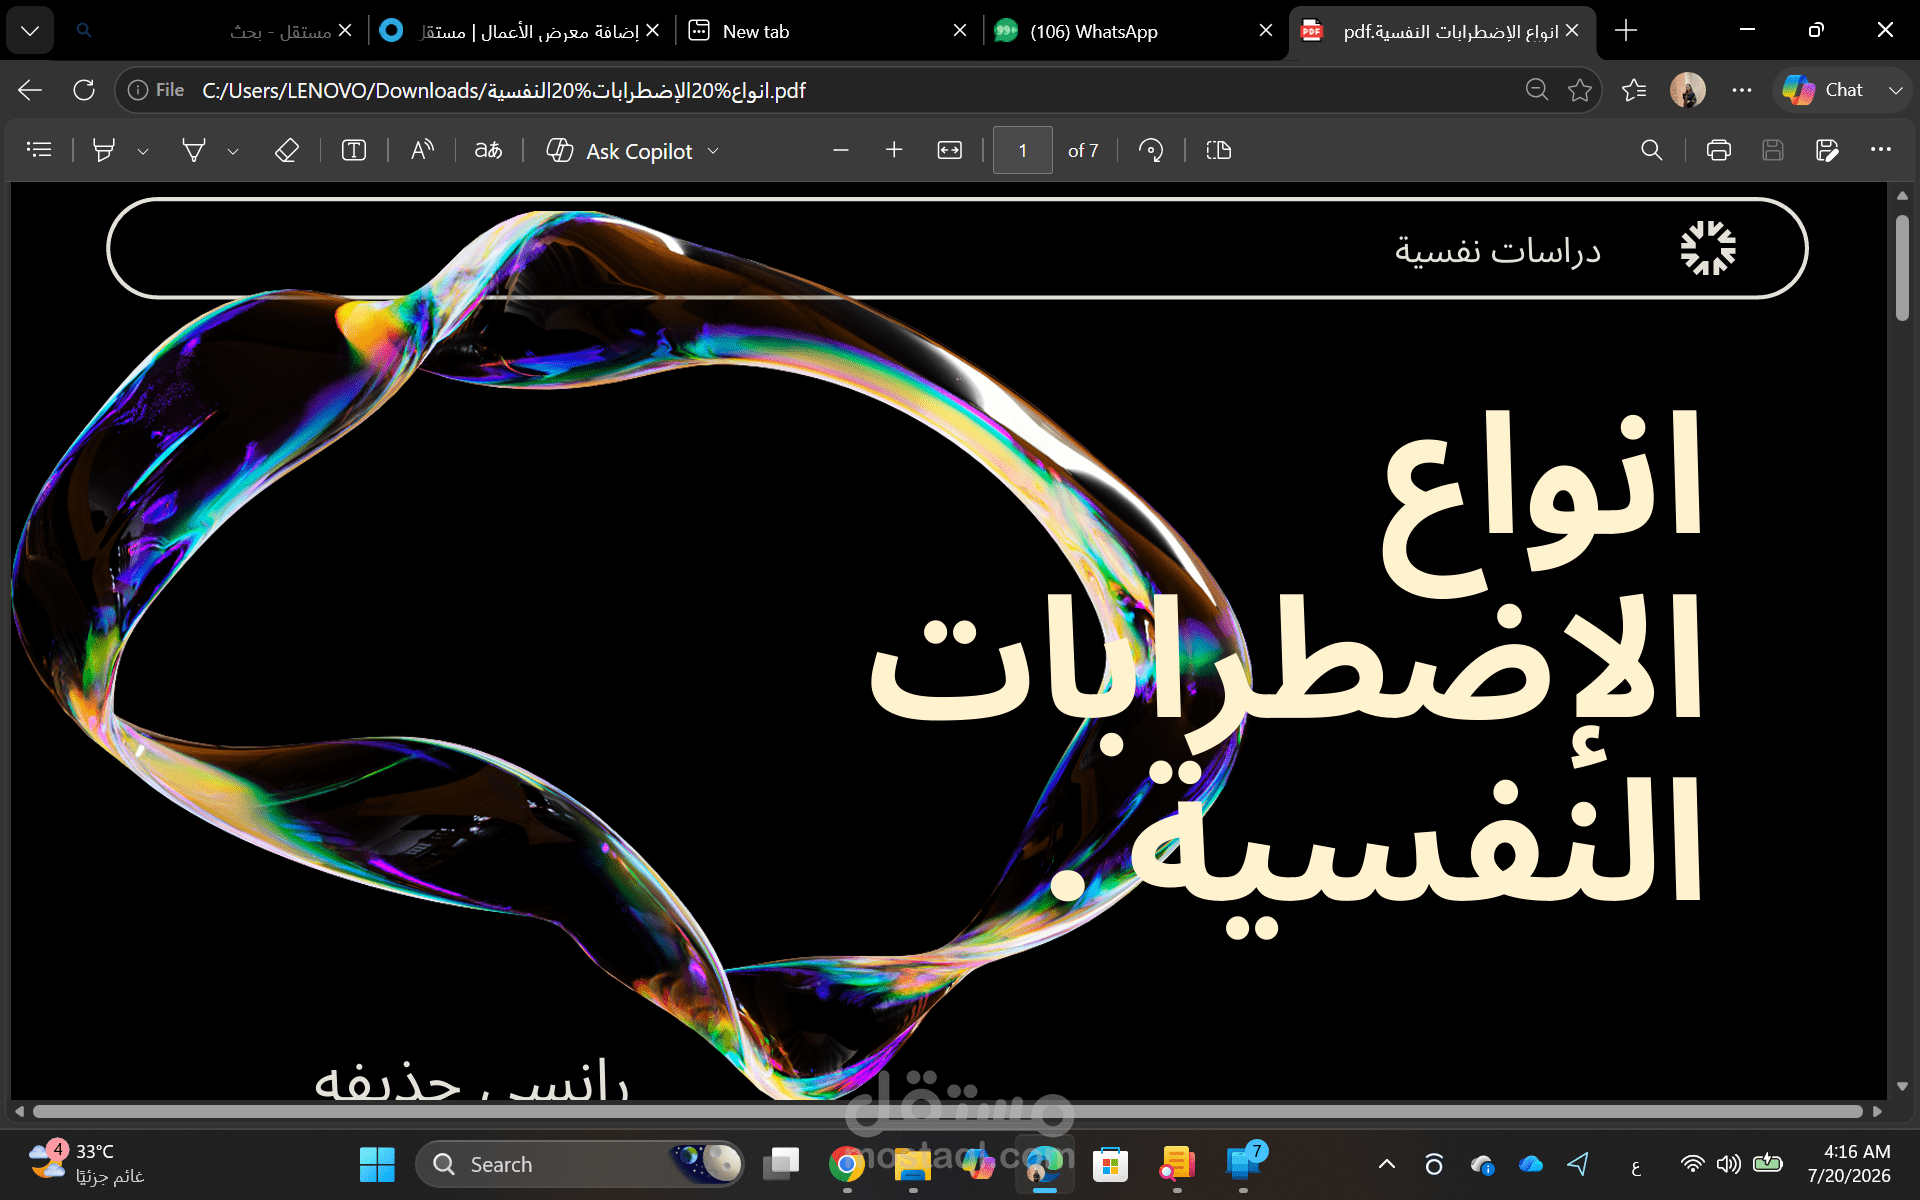This screenshot has width=1920, height=1200.
Task: Close the WhatsApp tab
Action: pyautogui.click(x=1266, y=31)
